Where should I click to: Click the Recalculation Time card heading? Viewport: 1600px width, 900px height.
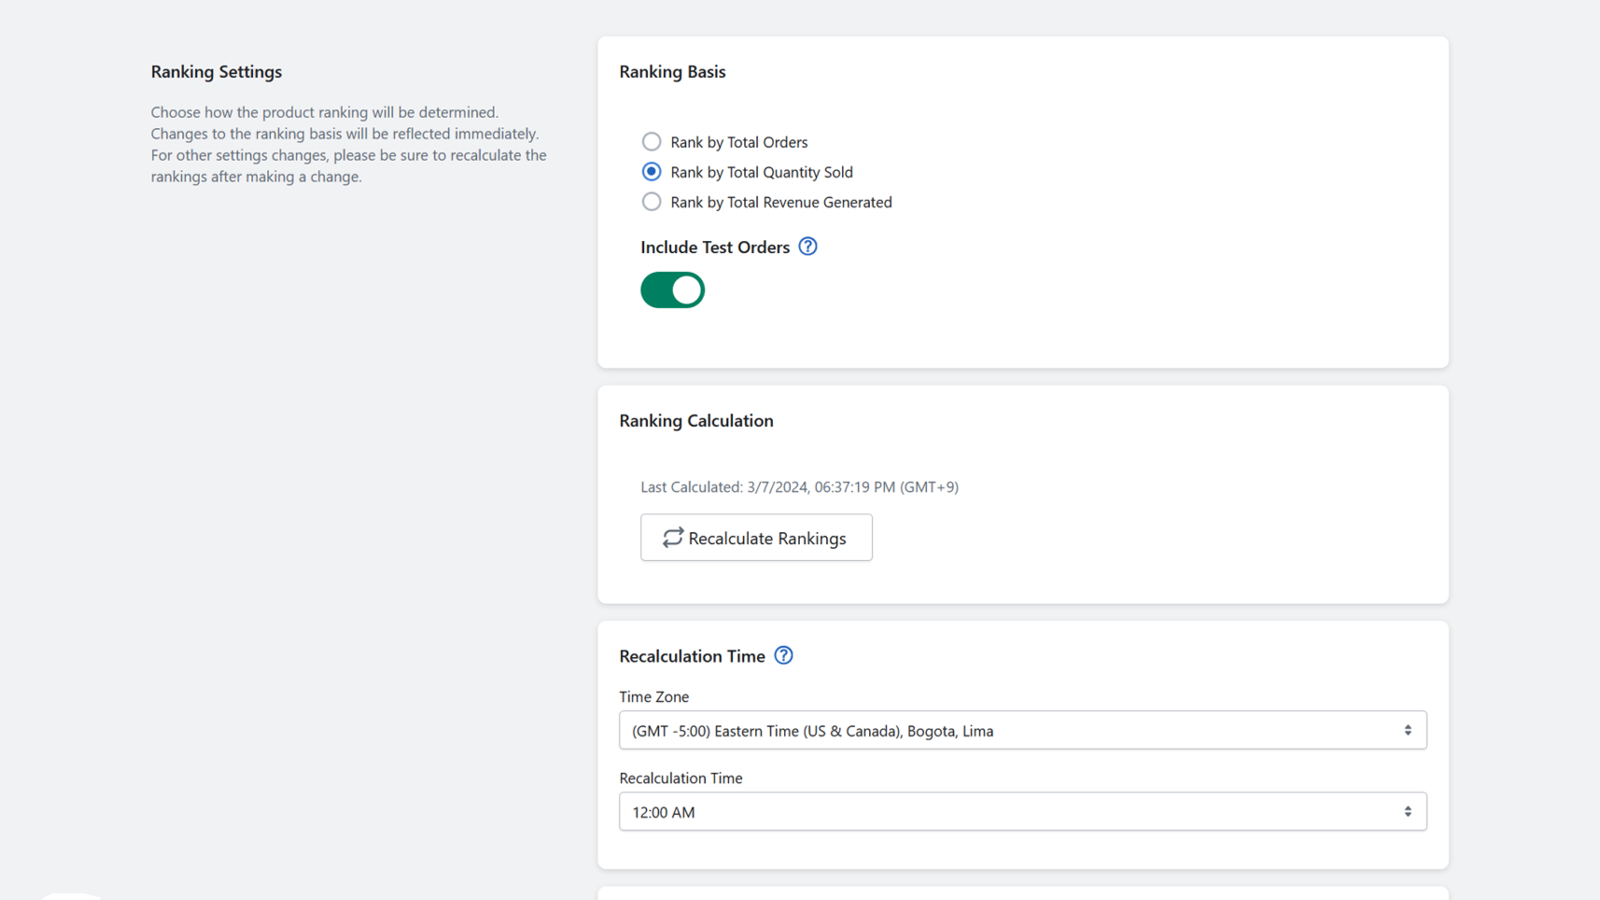(692, 656)
